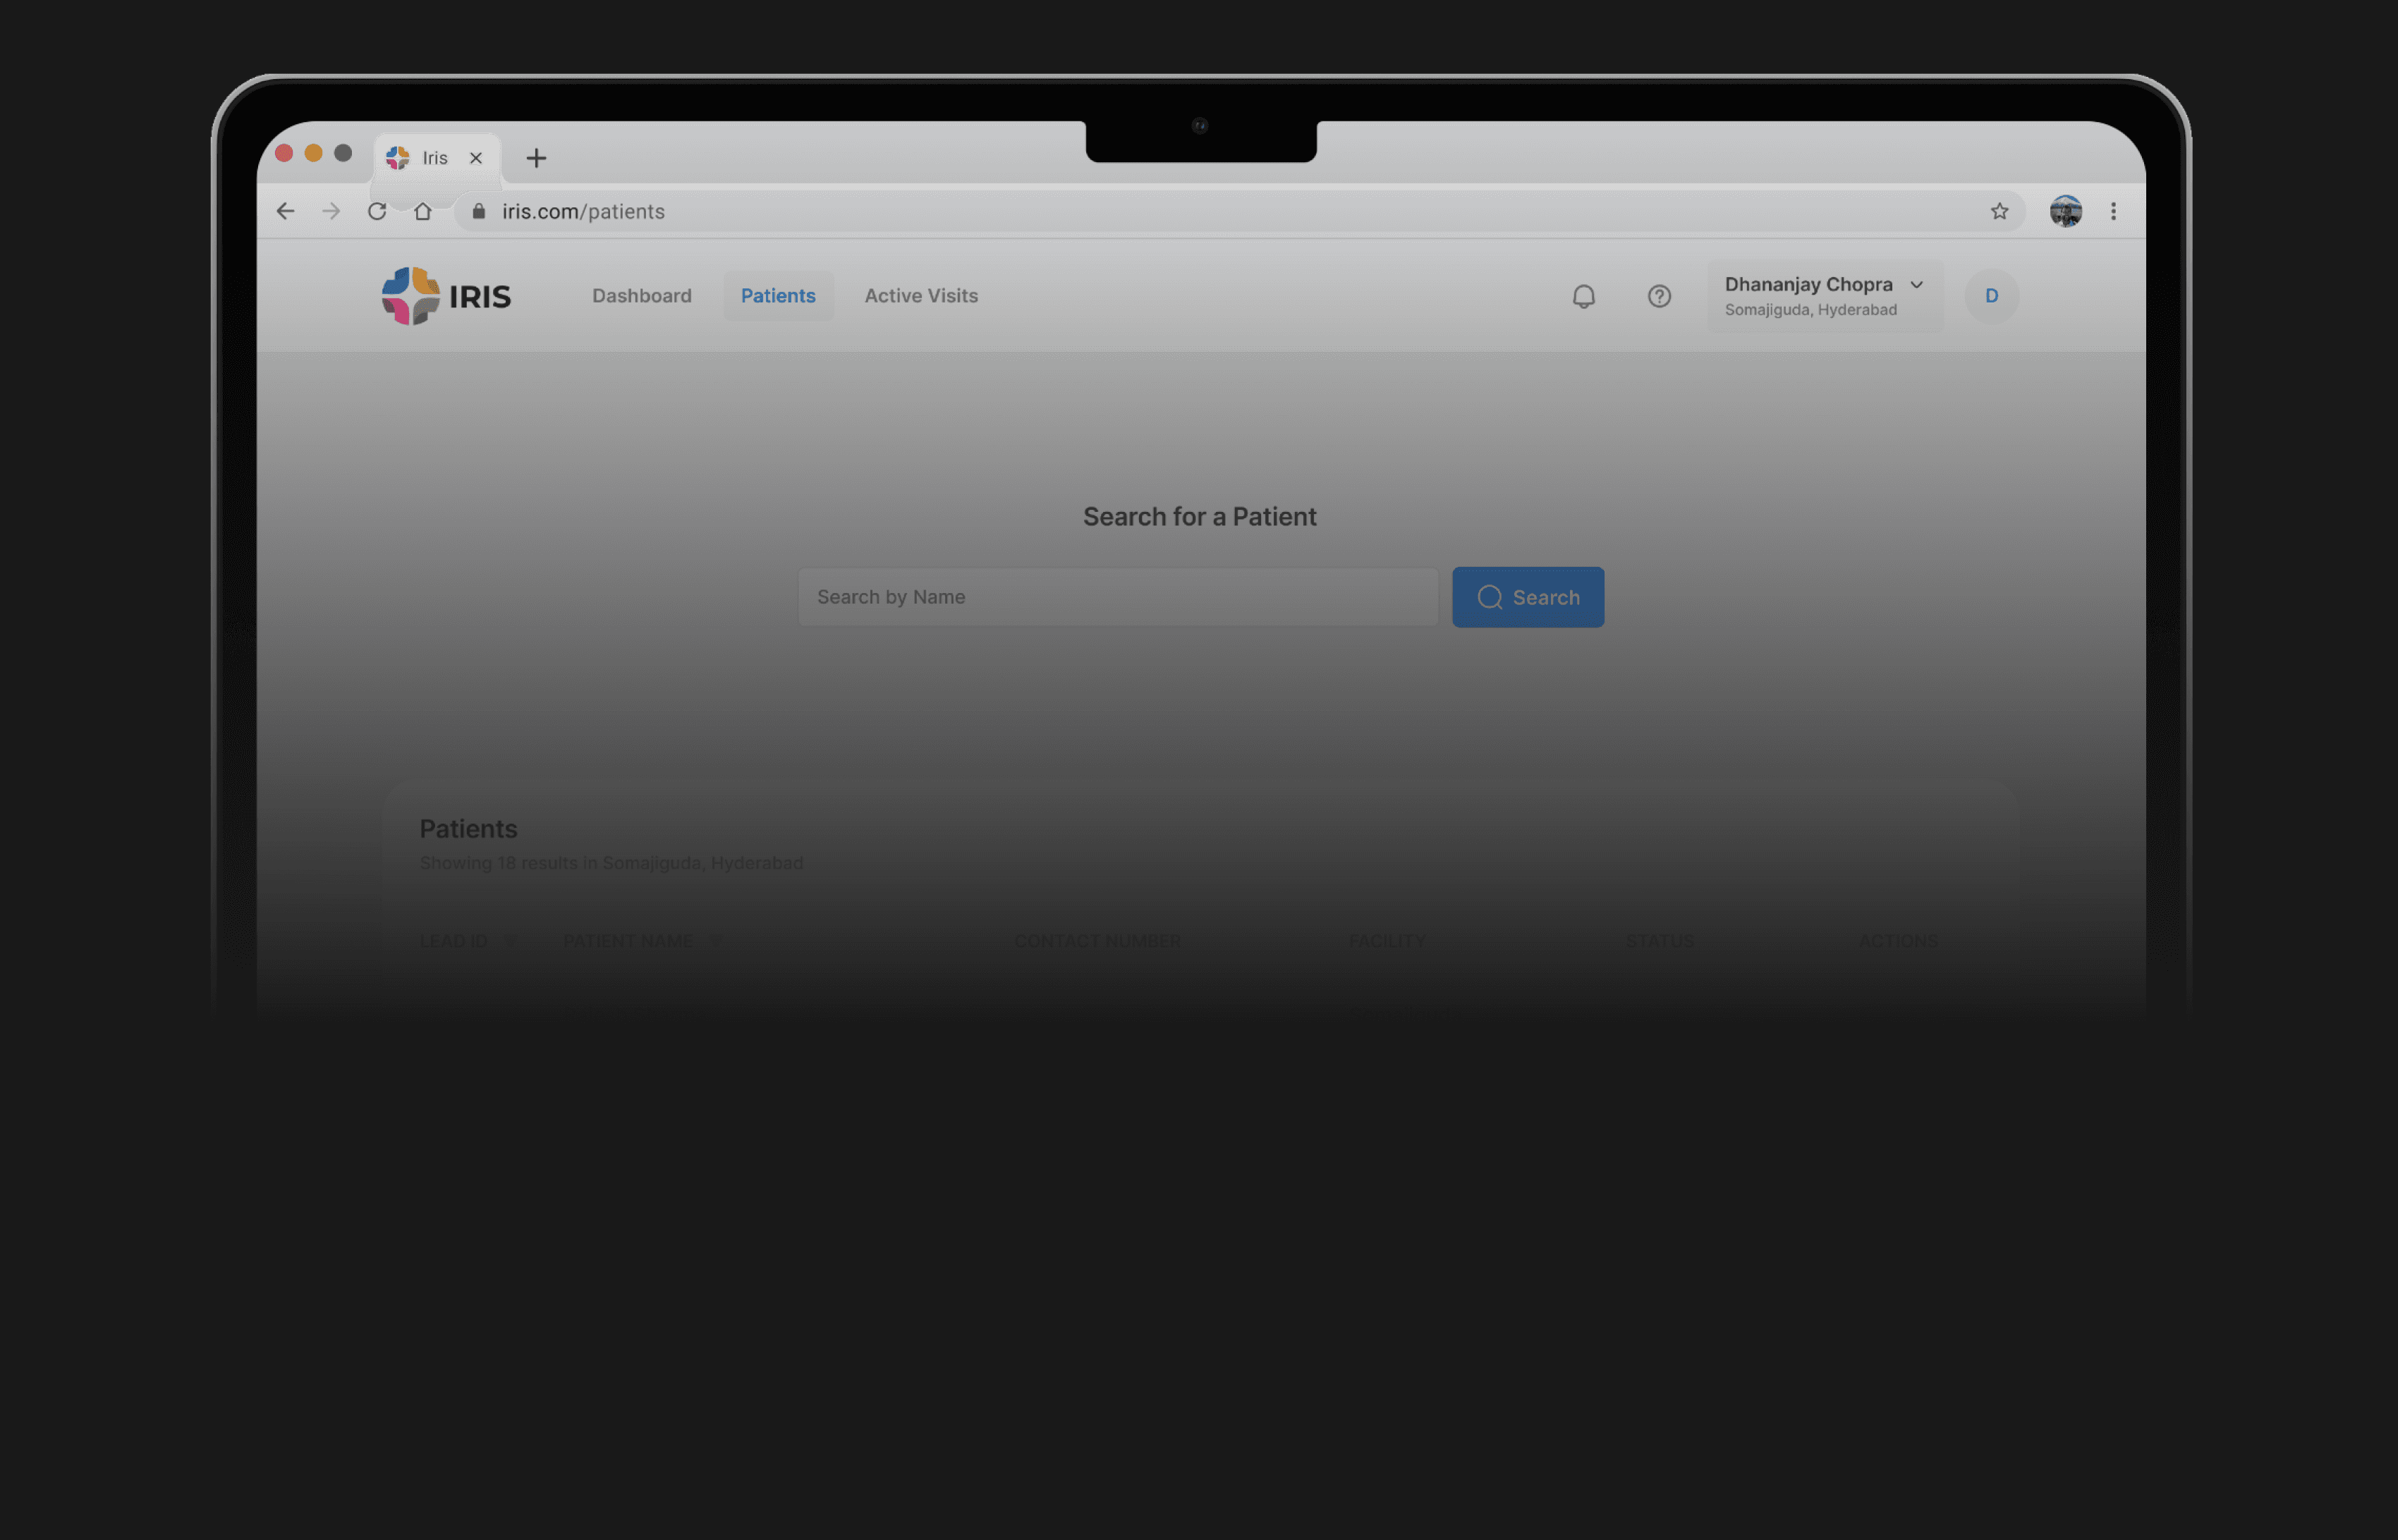Focus the Search by Name field
The width and height of the screenshot is (2398, 1540).
tap(1117, 597)
